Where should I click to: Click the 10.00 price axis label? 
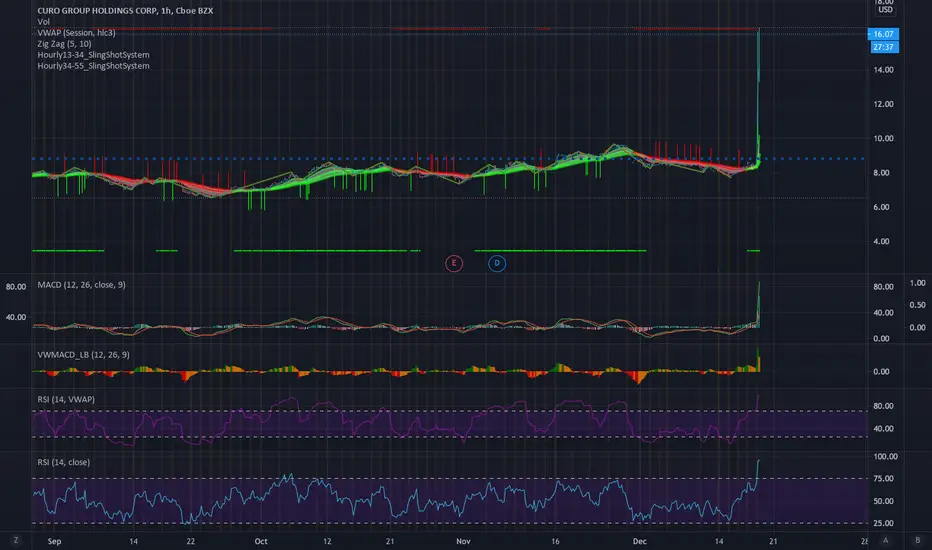point(883,138)
